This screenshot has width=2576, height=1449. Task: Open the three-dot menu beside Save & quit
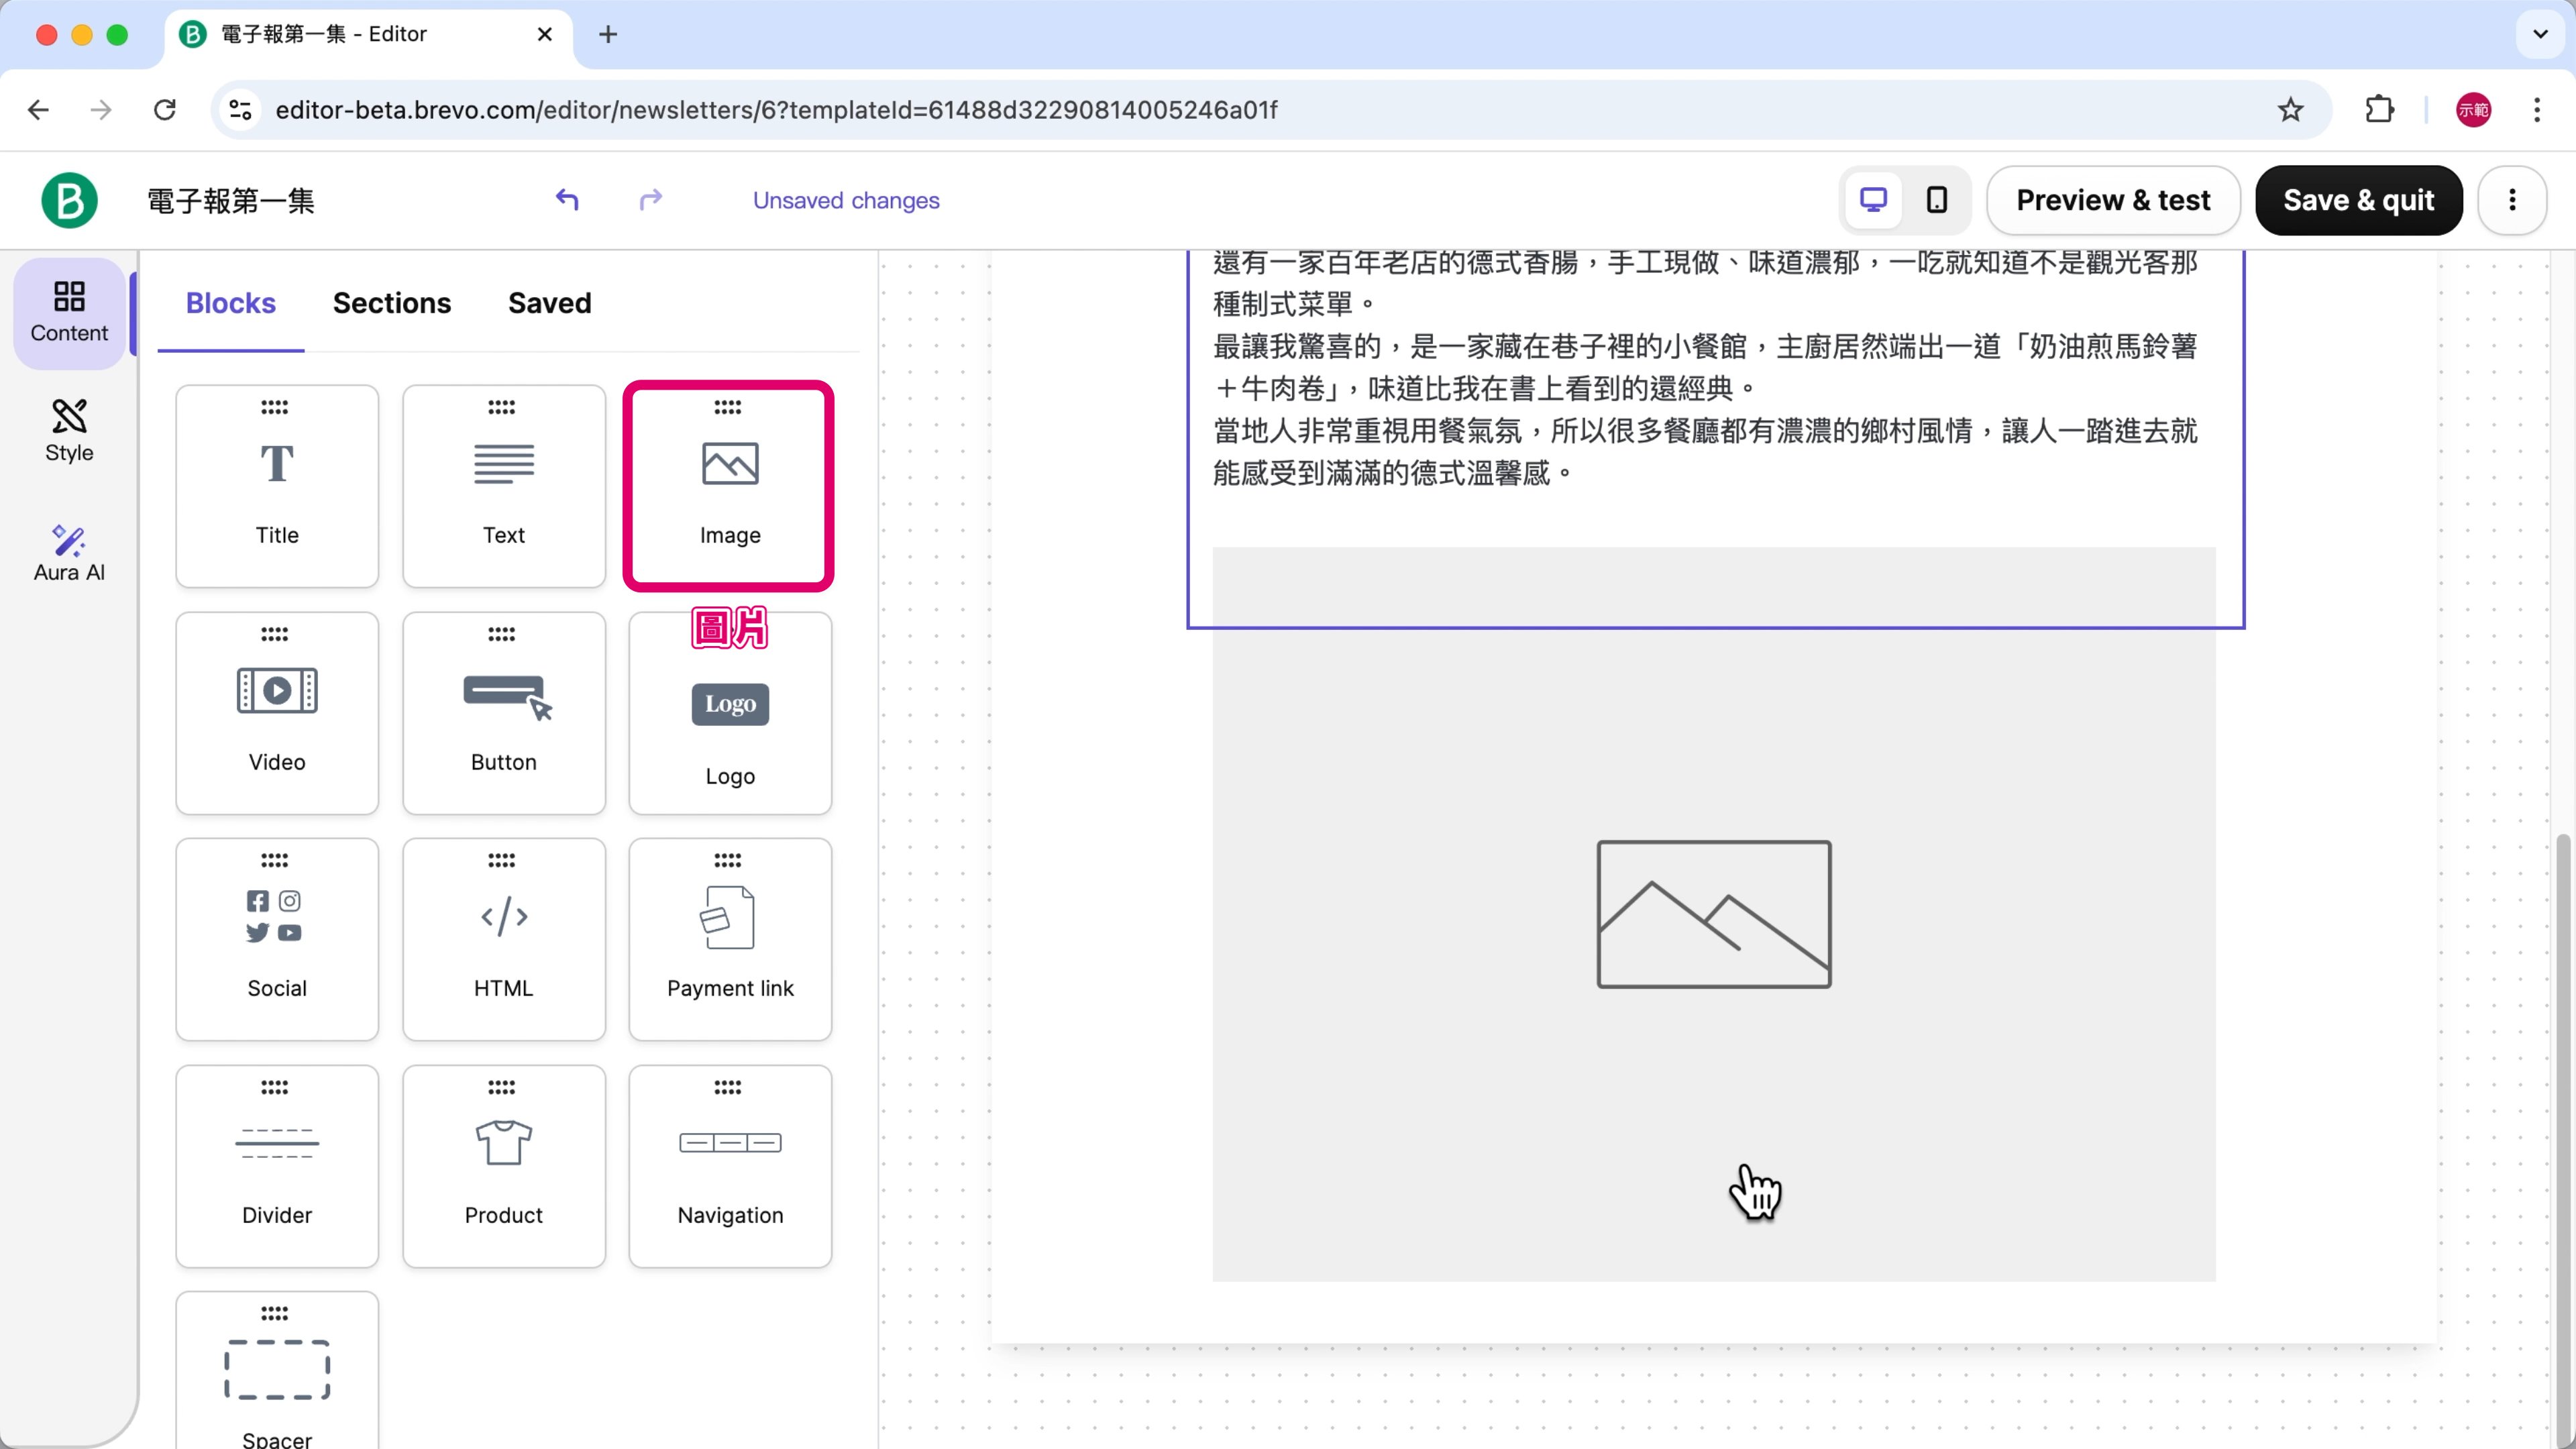tap(2511, 200)
